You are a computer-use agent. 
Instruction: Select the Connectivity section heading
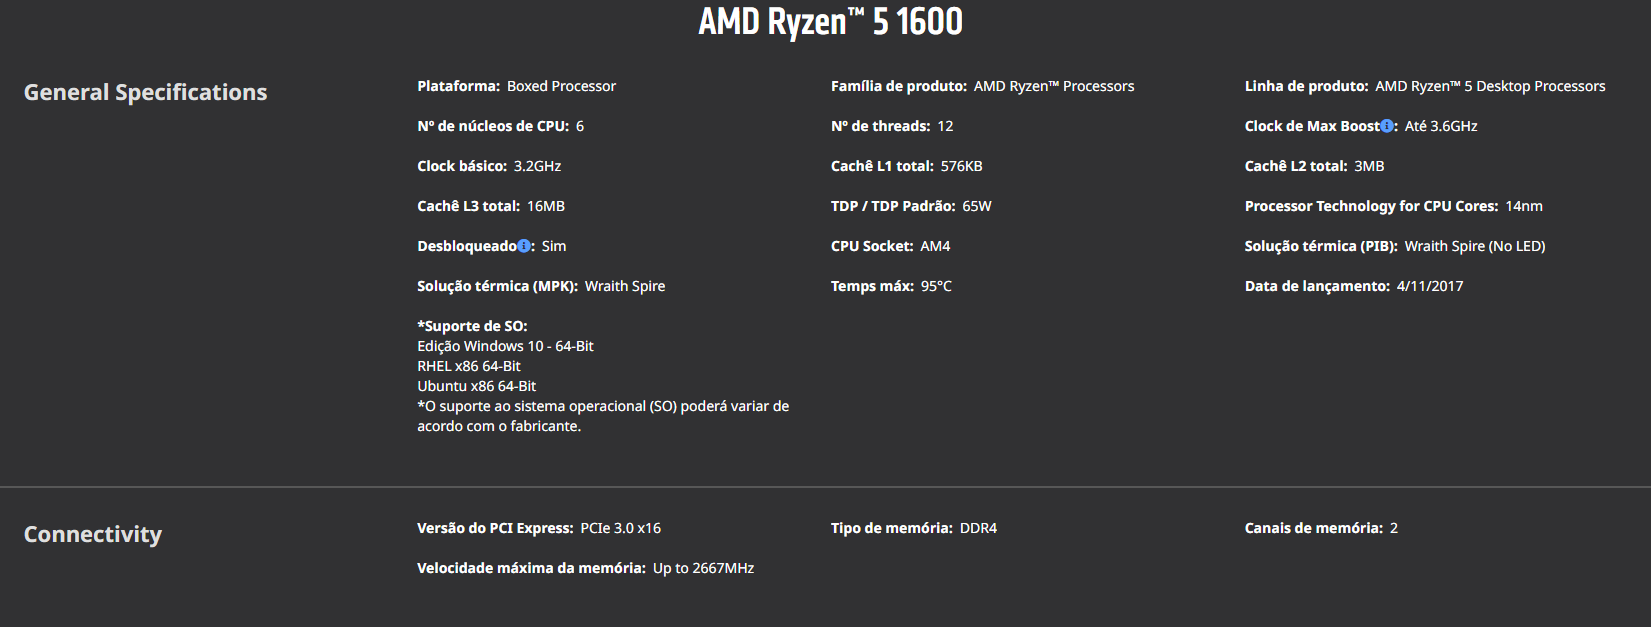tap(93, 534)
